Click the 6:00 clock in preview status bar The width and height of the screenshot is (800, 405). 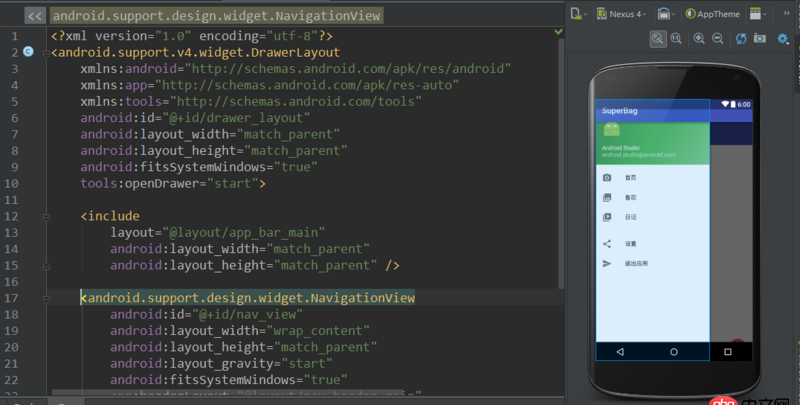(x=744, y=104)
